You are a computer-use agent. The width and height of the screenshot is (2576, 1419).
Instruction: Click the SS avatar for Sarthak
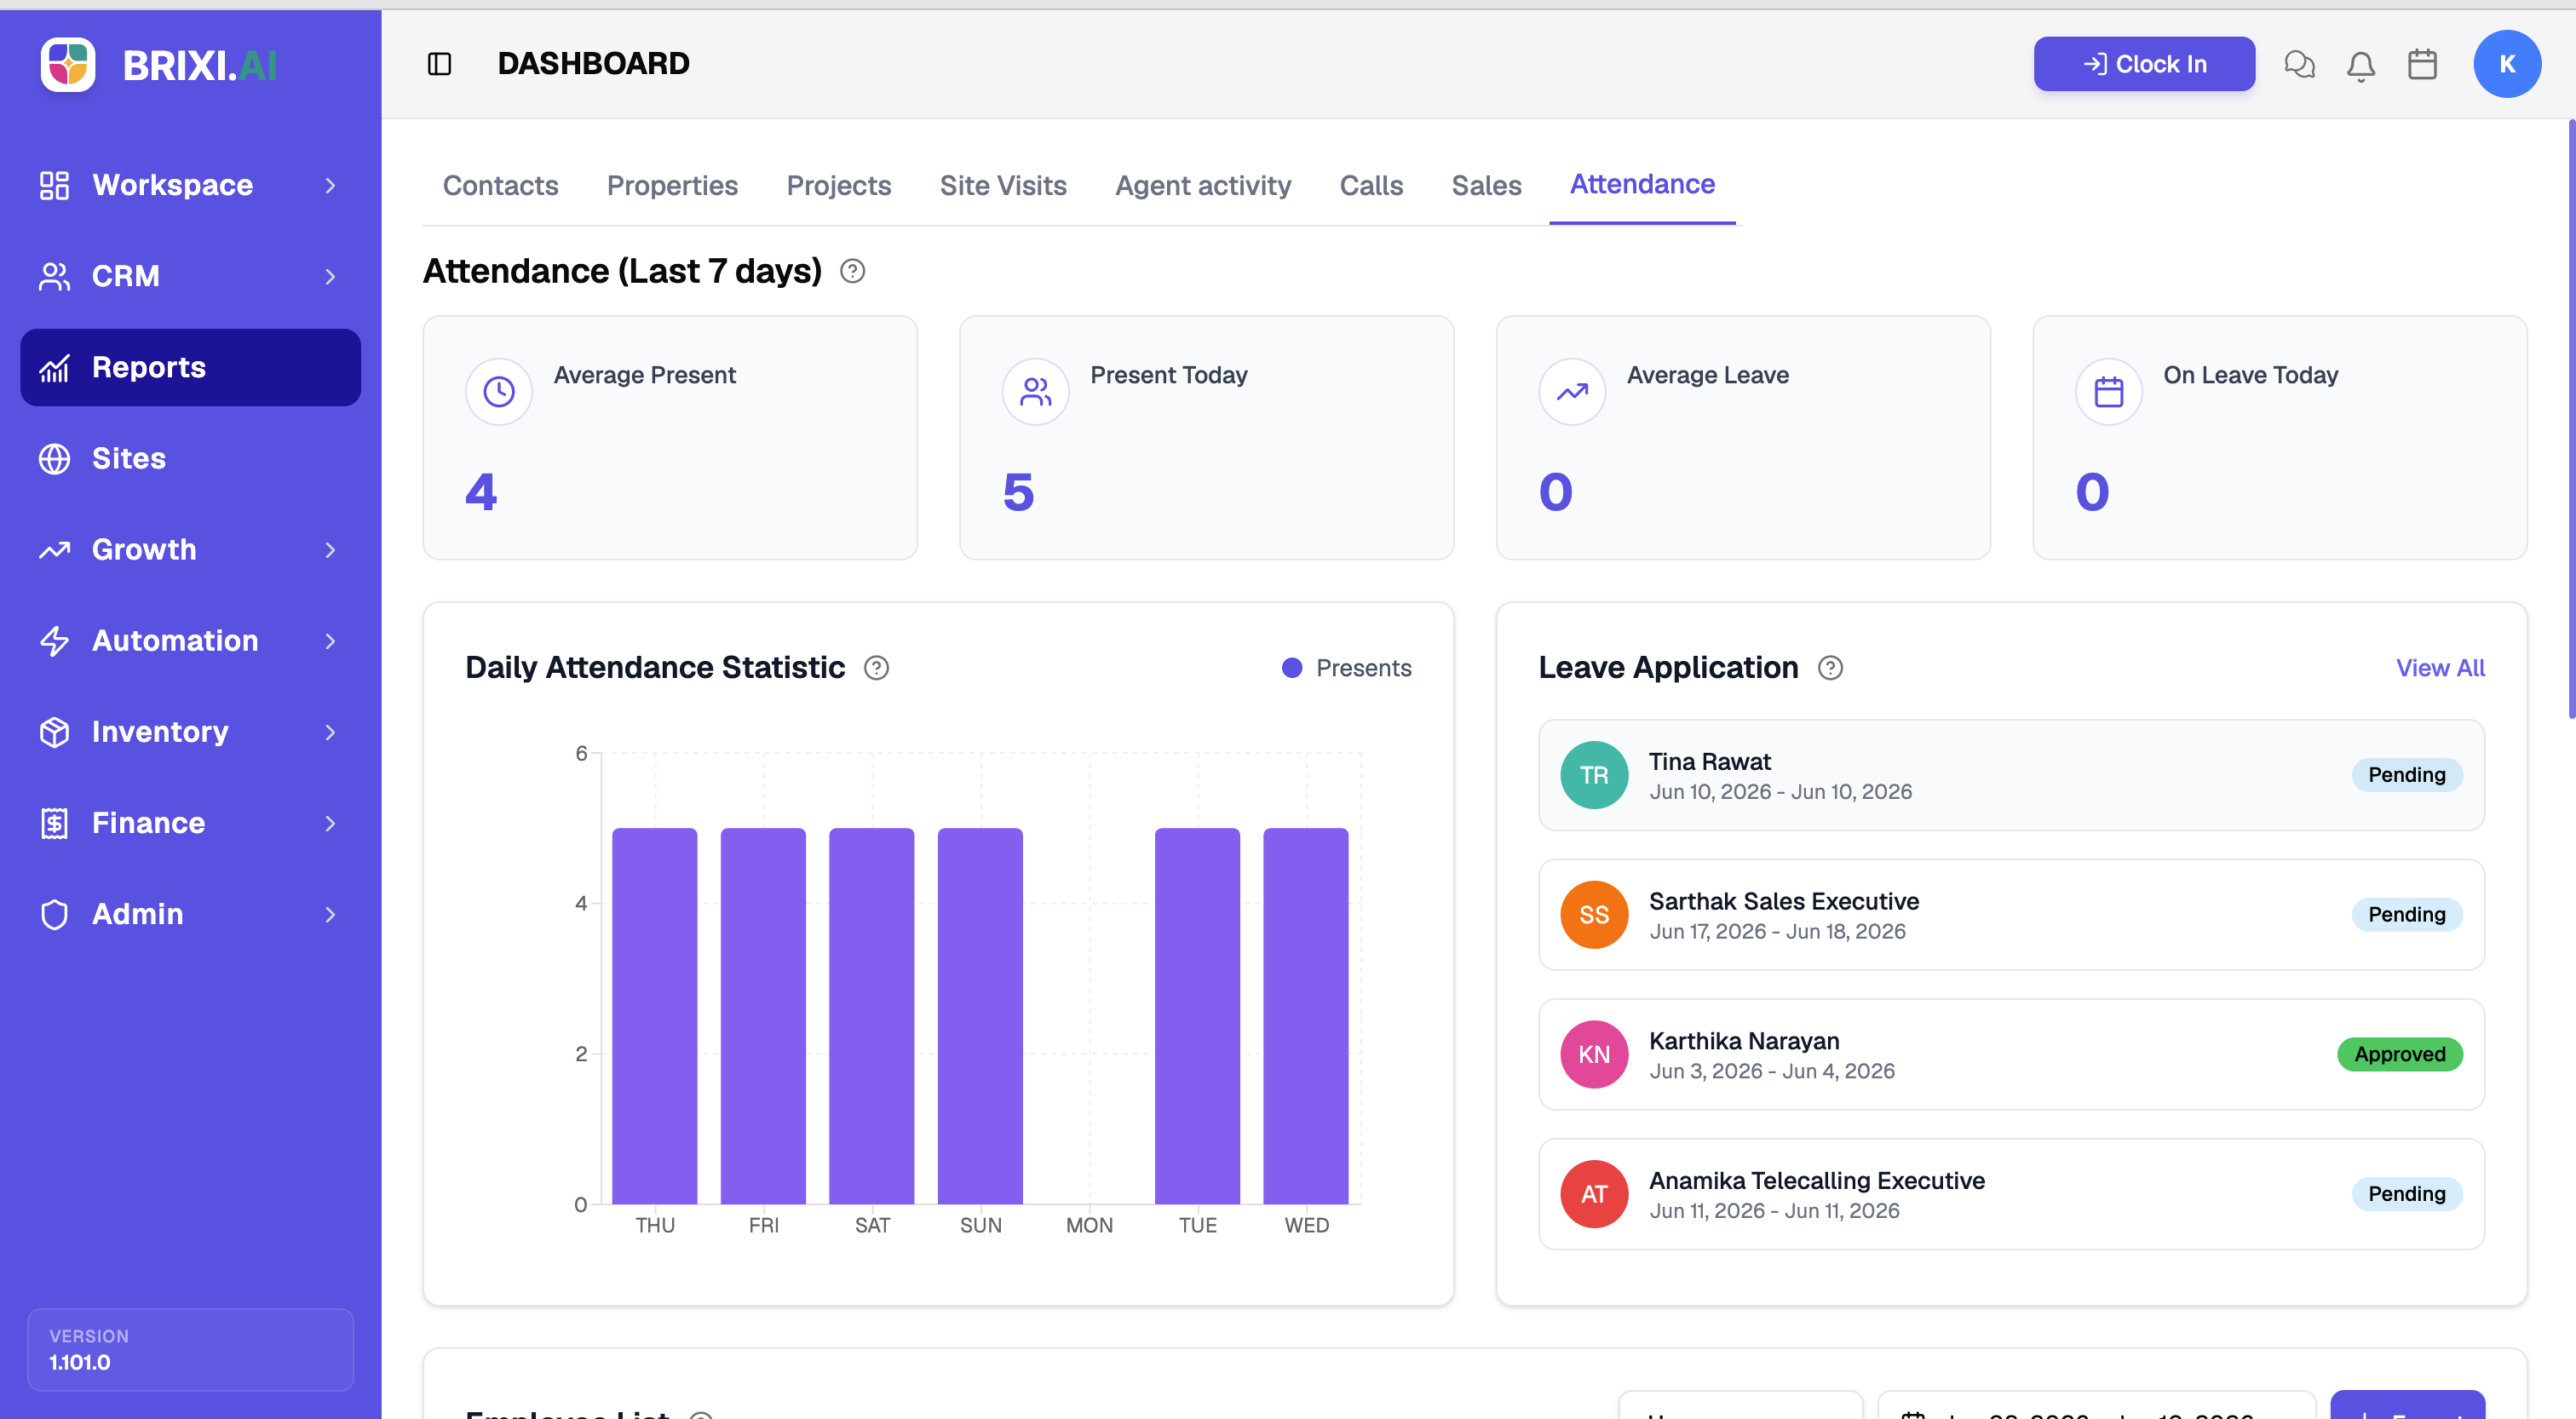[x=1594, y=915]
